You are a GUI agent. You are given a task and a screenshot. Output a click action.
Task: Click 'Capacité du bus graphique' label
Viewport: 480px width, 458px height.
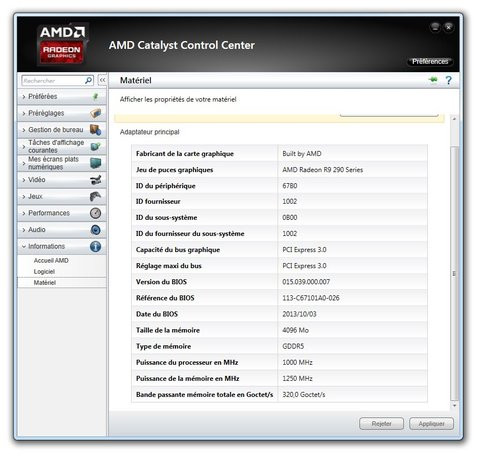pos(178,250)
